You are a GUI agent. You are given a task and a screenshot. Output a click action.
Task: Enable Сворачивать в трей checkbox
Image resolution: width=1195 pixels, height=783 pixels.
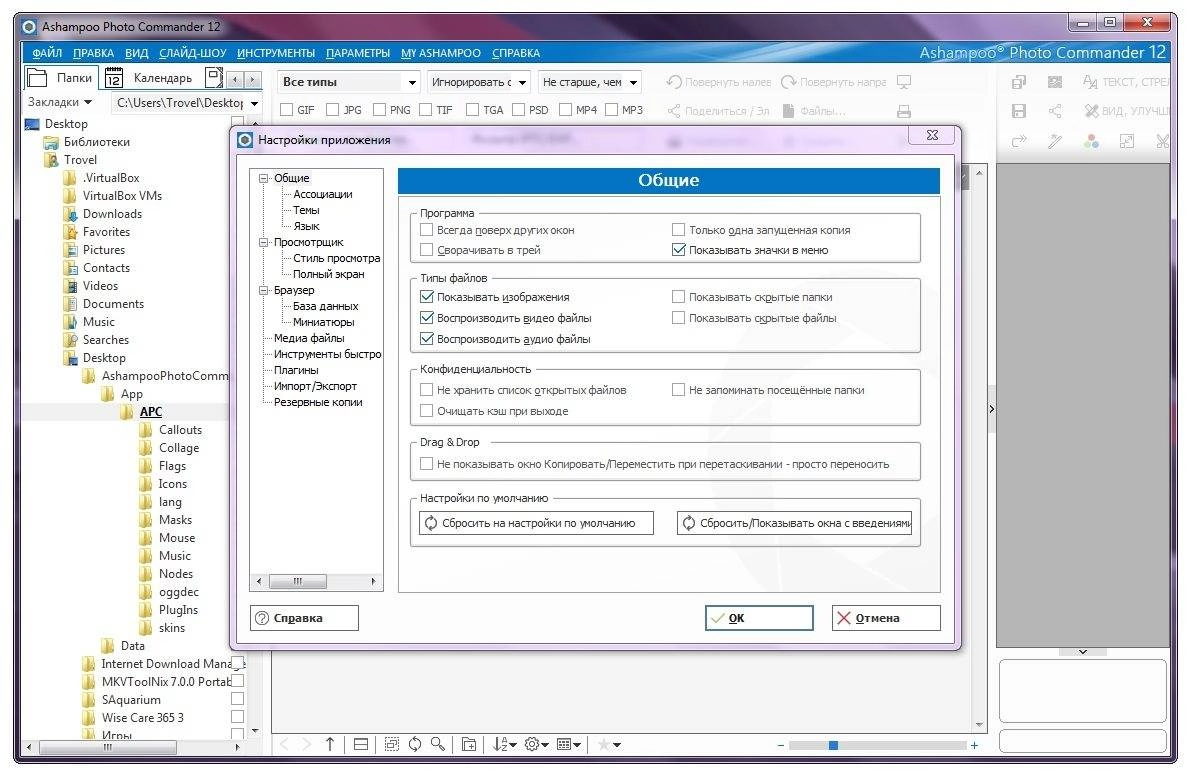(427, 249)
